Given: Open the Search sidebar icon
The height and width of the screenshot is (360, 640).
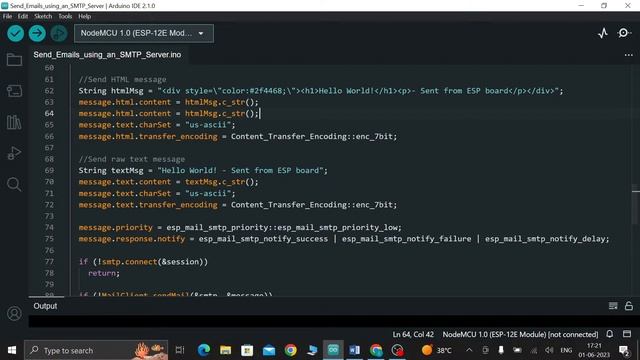Looking at the screenshot, I should click(x=14, y=184).
